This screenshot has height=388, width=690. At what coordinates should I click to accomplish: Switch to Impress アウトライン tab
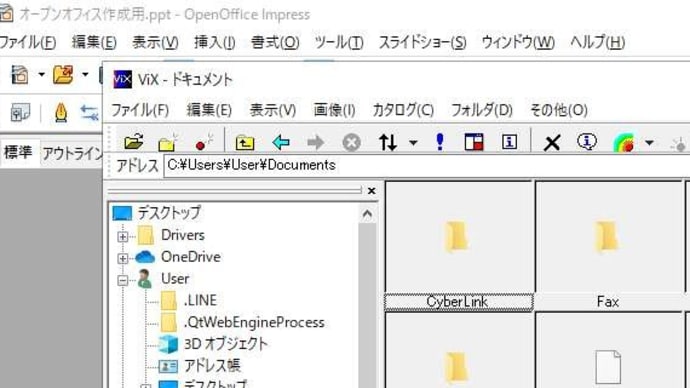click(x=72, y=153)
